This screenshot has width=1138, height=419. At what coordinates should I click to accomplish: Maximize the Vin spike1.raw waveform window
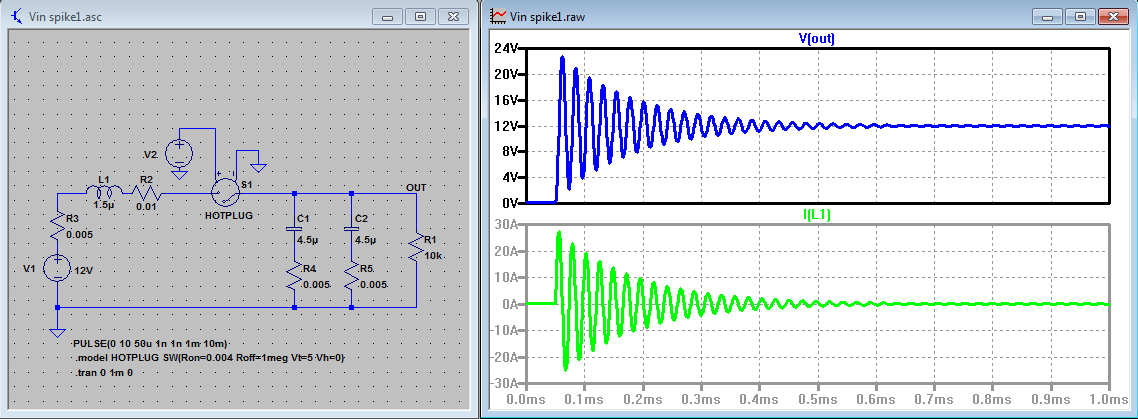pos(1080,17)
